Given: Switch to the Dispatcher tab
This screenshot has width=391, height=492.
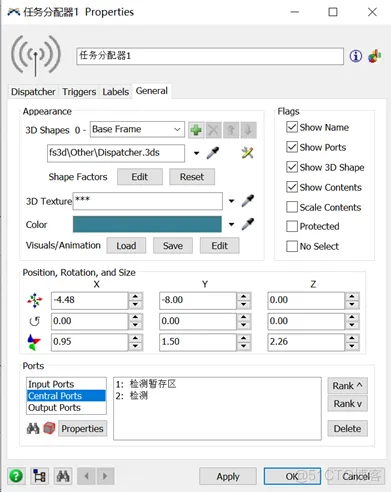Looking at the screenshot, I should (33, 92).
